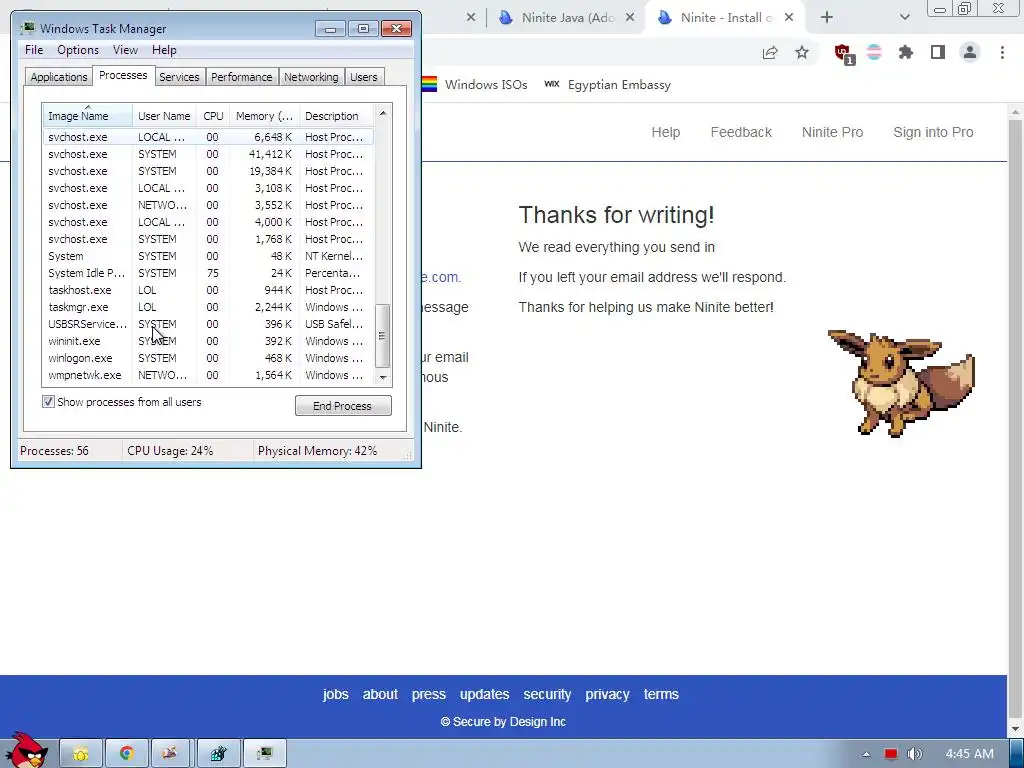Open the jobs footer link
This screenshot has width=1024, height=768.
[336, 694]
